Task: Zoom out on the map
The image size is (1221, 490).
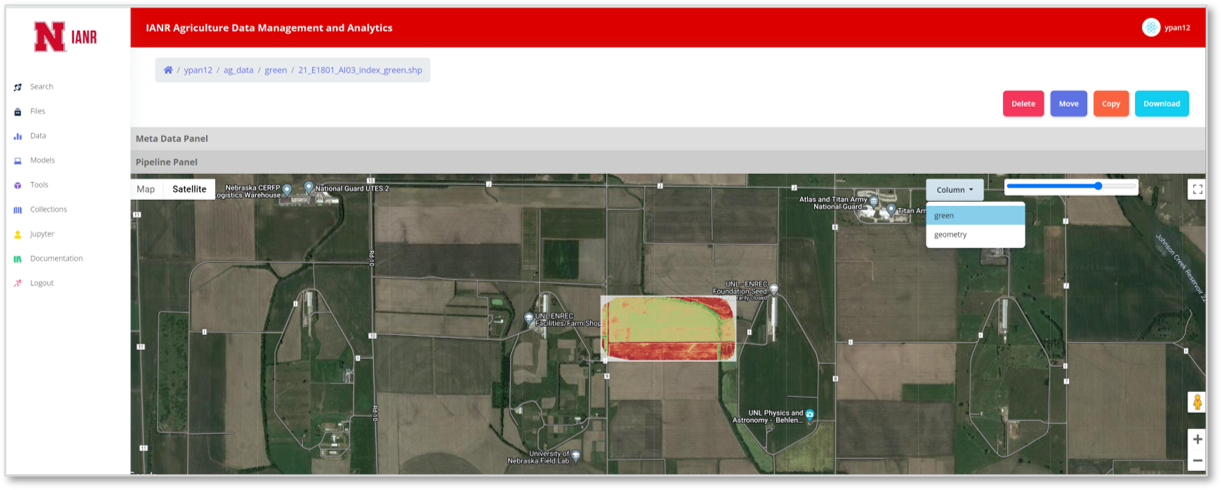Action: (1196, 461)
